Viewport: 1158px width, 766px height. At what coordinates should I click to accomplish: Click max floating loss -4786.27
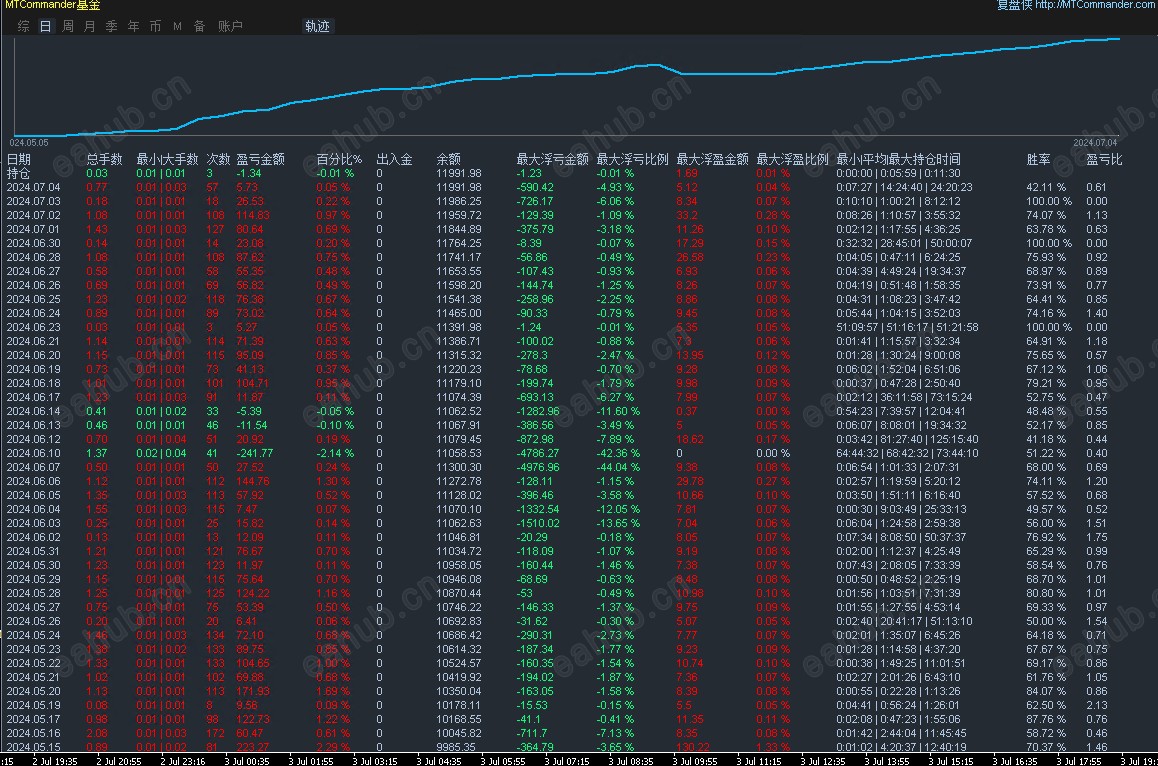pos(538,454)
